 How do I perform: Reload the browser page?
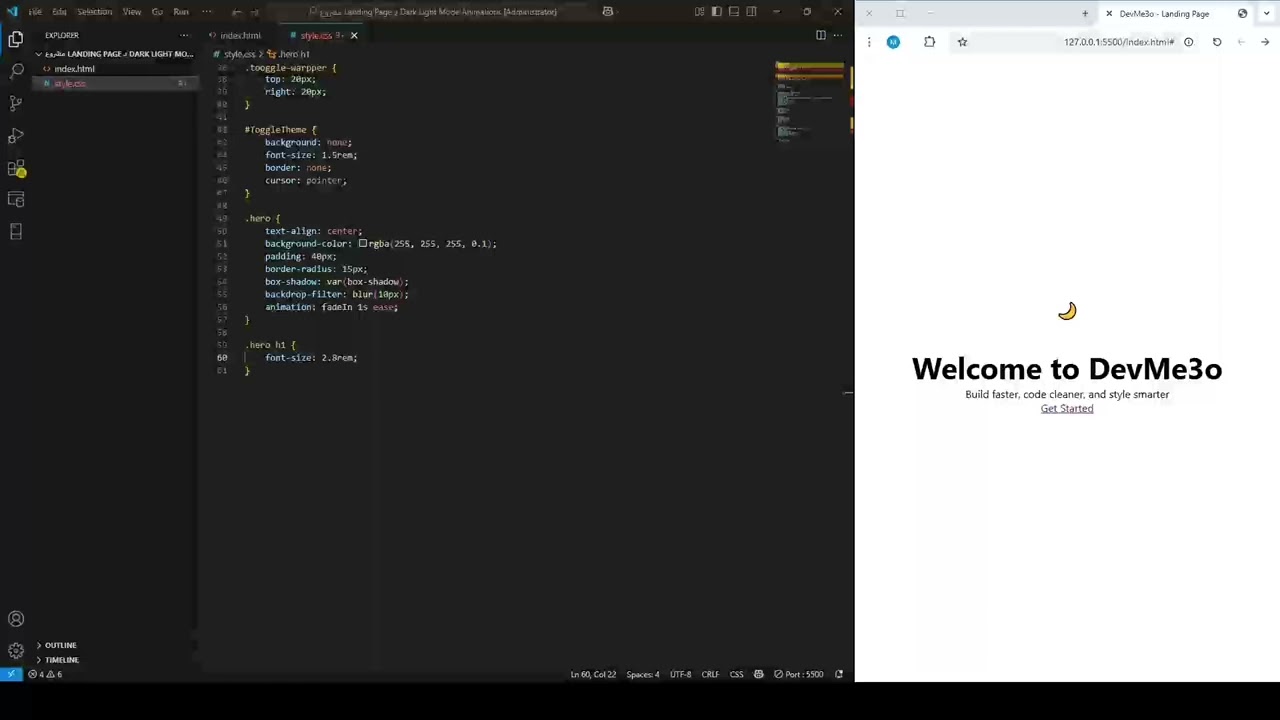pos(1217,42)
